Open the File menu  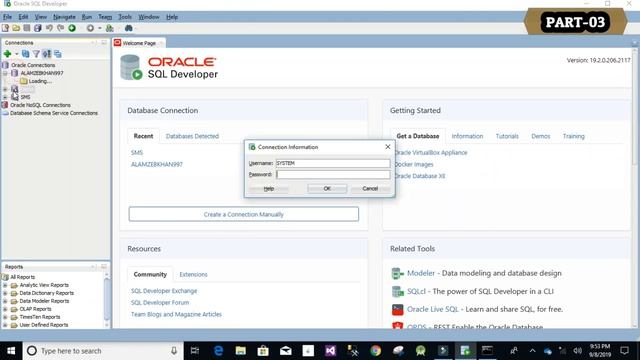click(7, 17)
